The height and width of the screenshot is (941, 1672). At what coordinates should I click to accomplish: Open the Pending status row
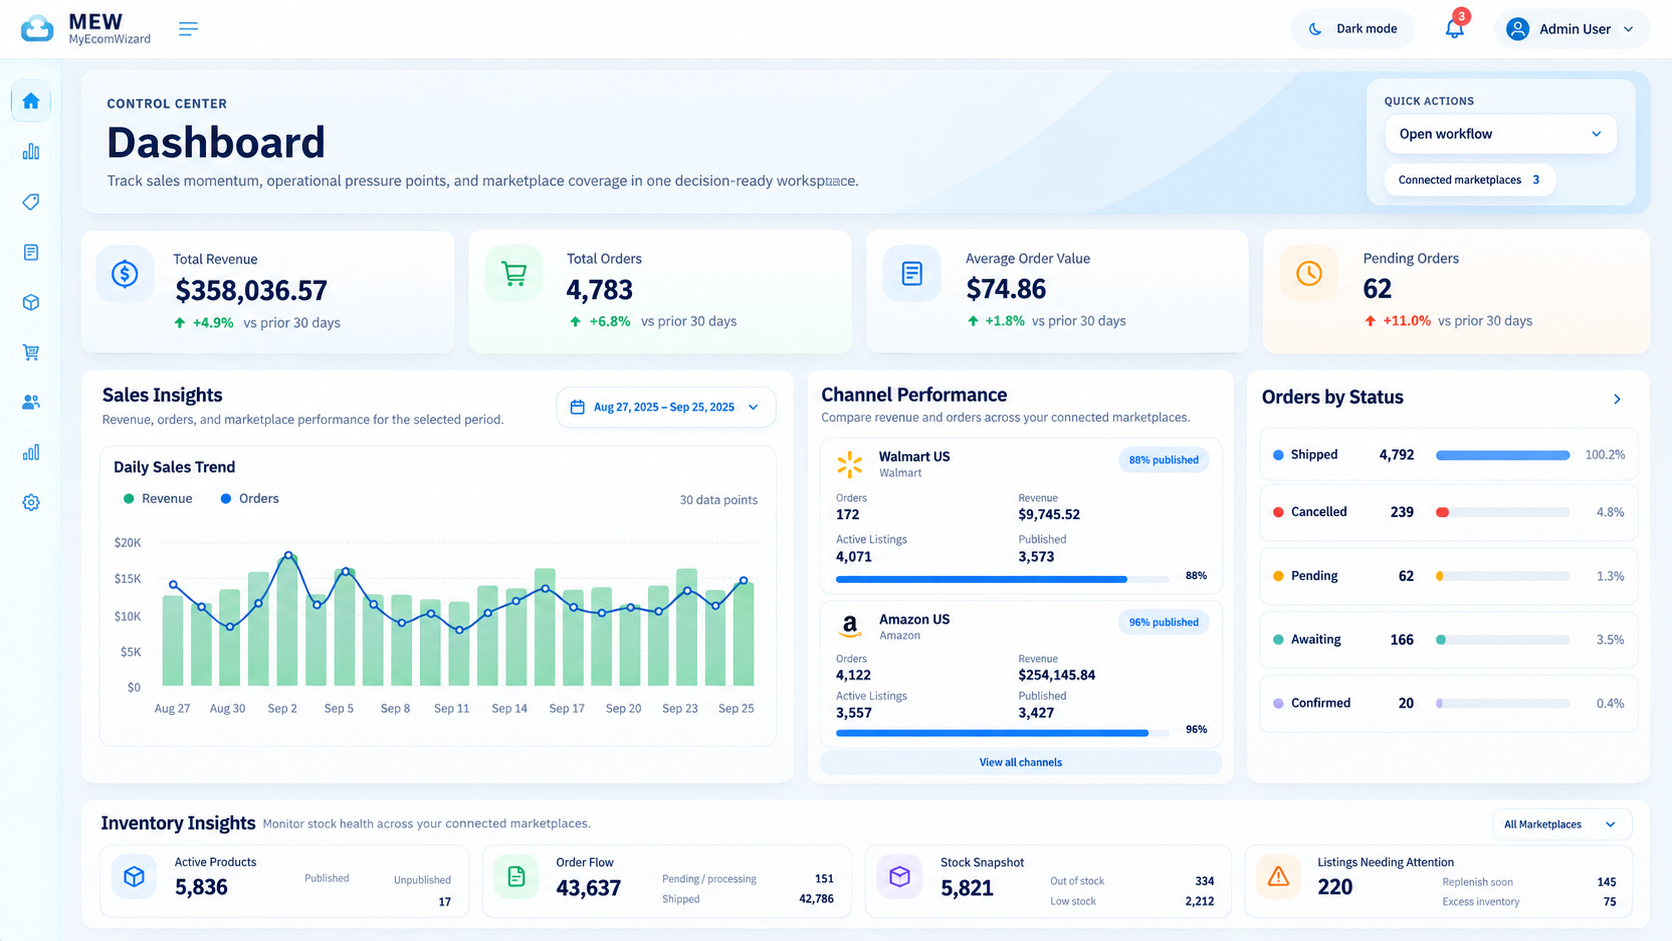pos(1448,576)
